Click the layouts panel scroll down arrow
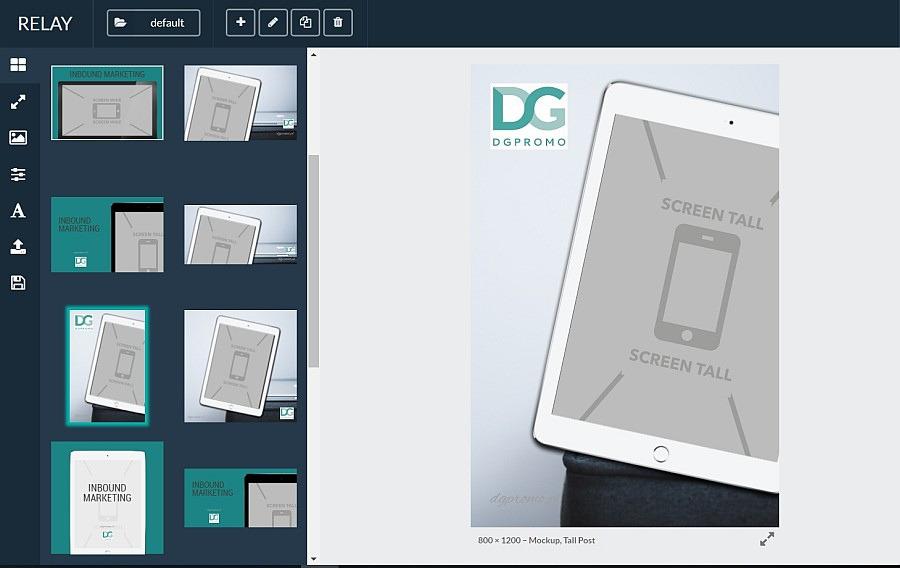Screen dimensions: 900x568 313,559
